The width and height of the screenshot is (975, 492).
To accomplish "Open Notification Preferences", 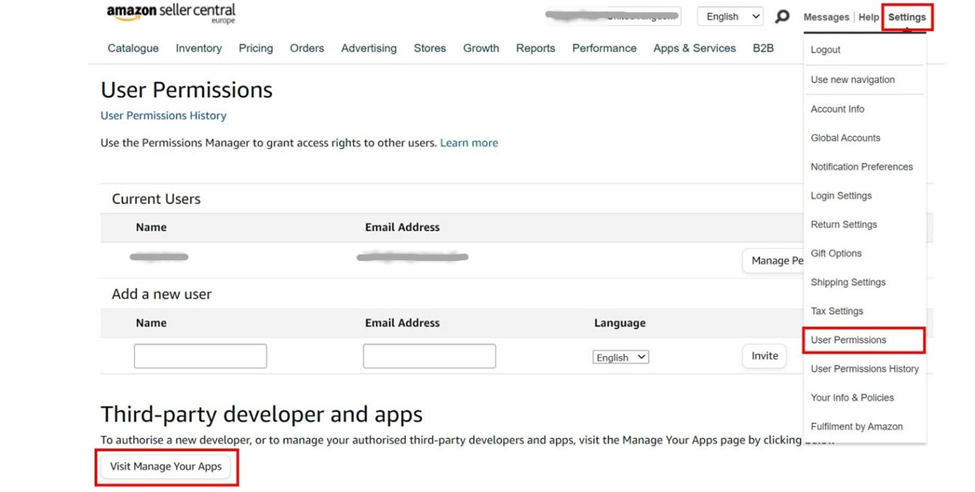I will click(862, 167).
